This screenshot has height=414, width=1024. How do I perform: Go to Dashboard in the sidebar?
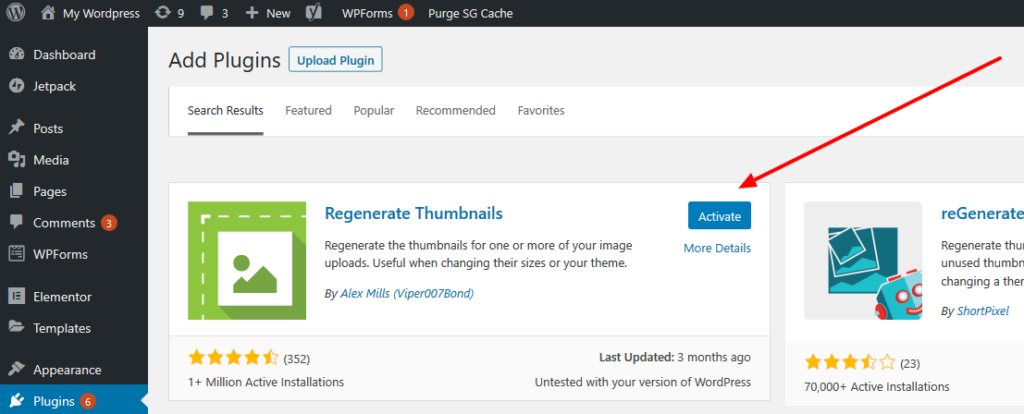[64, 55]
